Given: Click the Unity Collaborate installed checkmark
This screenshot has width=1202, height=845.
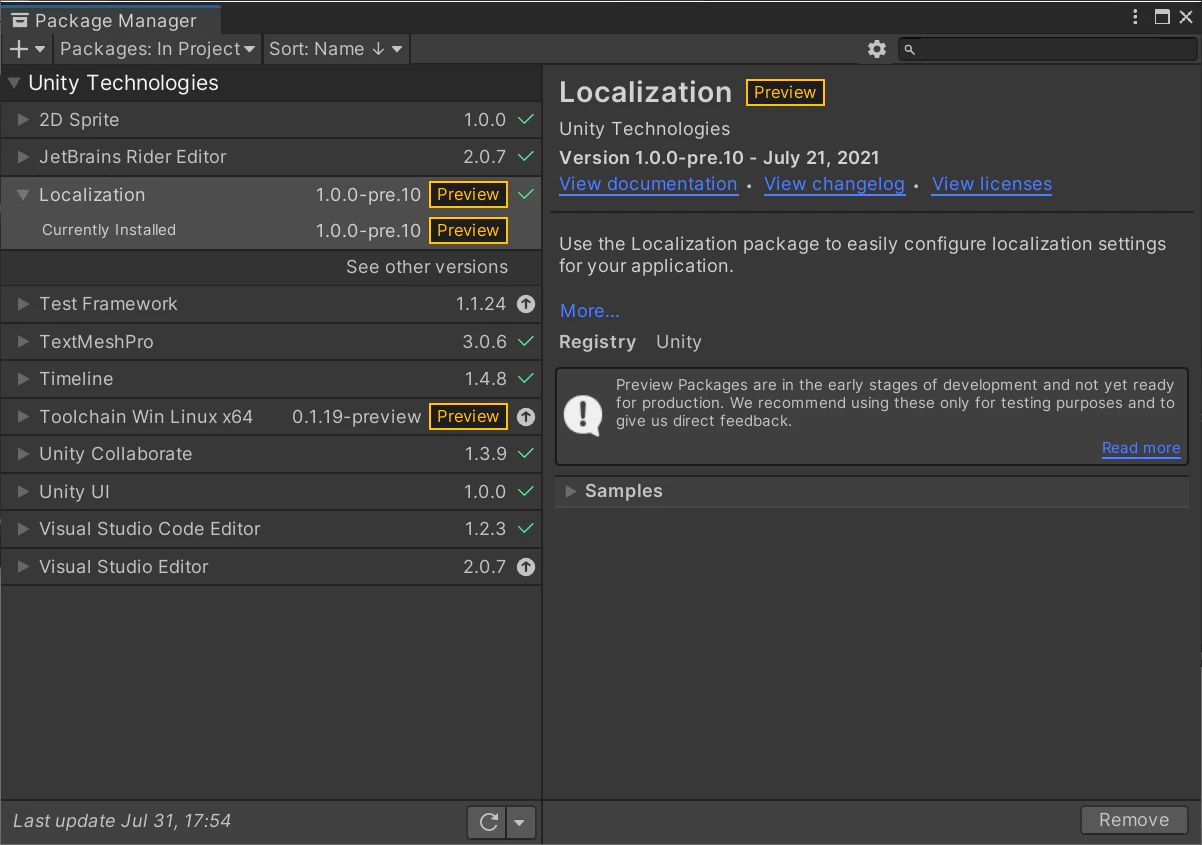Looking at the screenshot, I should coord(526,454).
